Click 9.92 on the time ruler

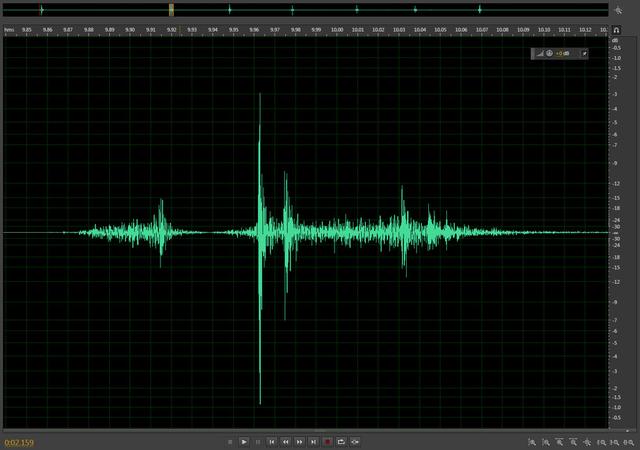(171, 29)
